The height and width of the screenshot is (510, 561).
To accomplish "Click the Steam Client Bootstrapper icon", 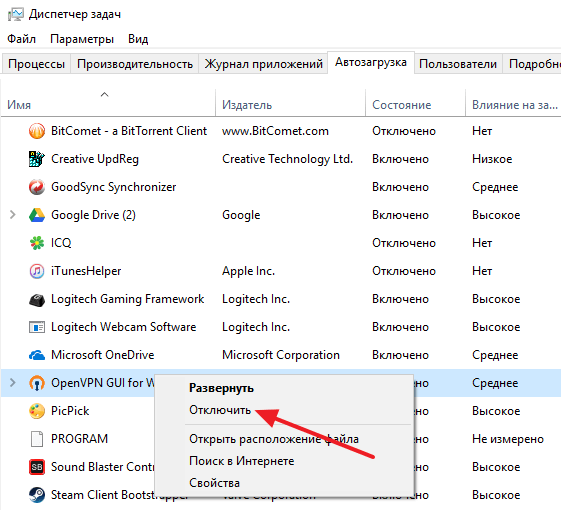I will 37,495.
